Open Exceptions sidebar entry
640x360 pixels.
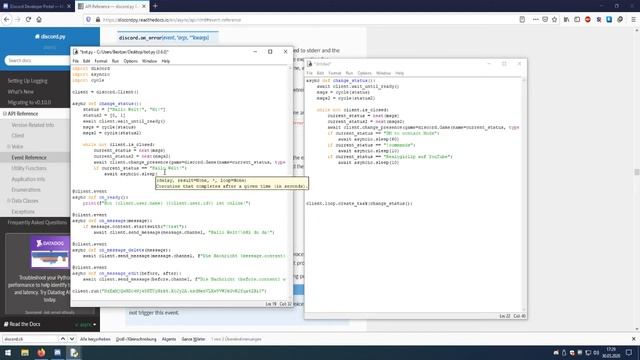[x=23, y=212]
